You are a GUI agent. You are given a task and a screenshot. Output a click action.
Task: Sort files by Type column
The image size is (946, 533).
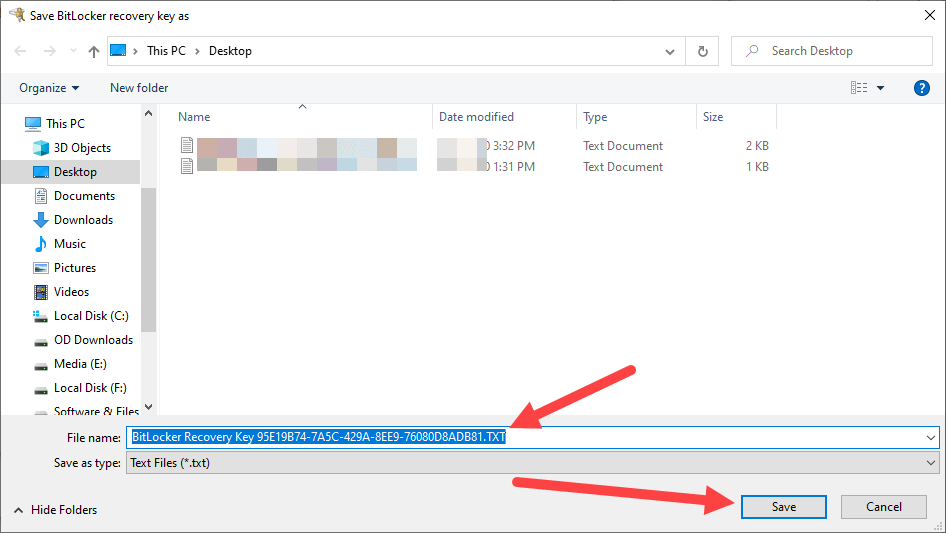(x=595, y=117)
